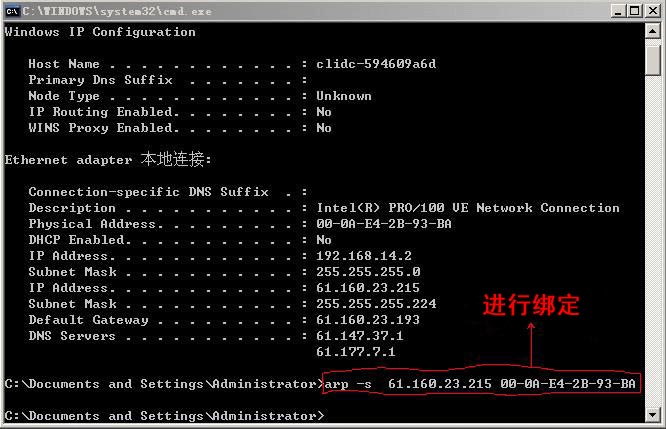Click the vertical scrollbar thumb
The image size is (666, 429).
pyautogui.click(x=653, y=58)
